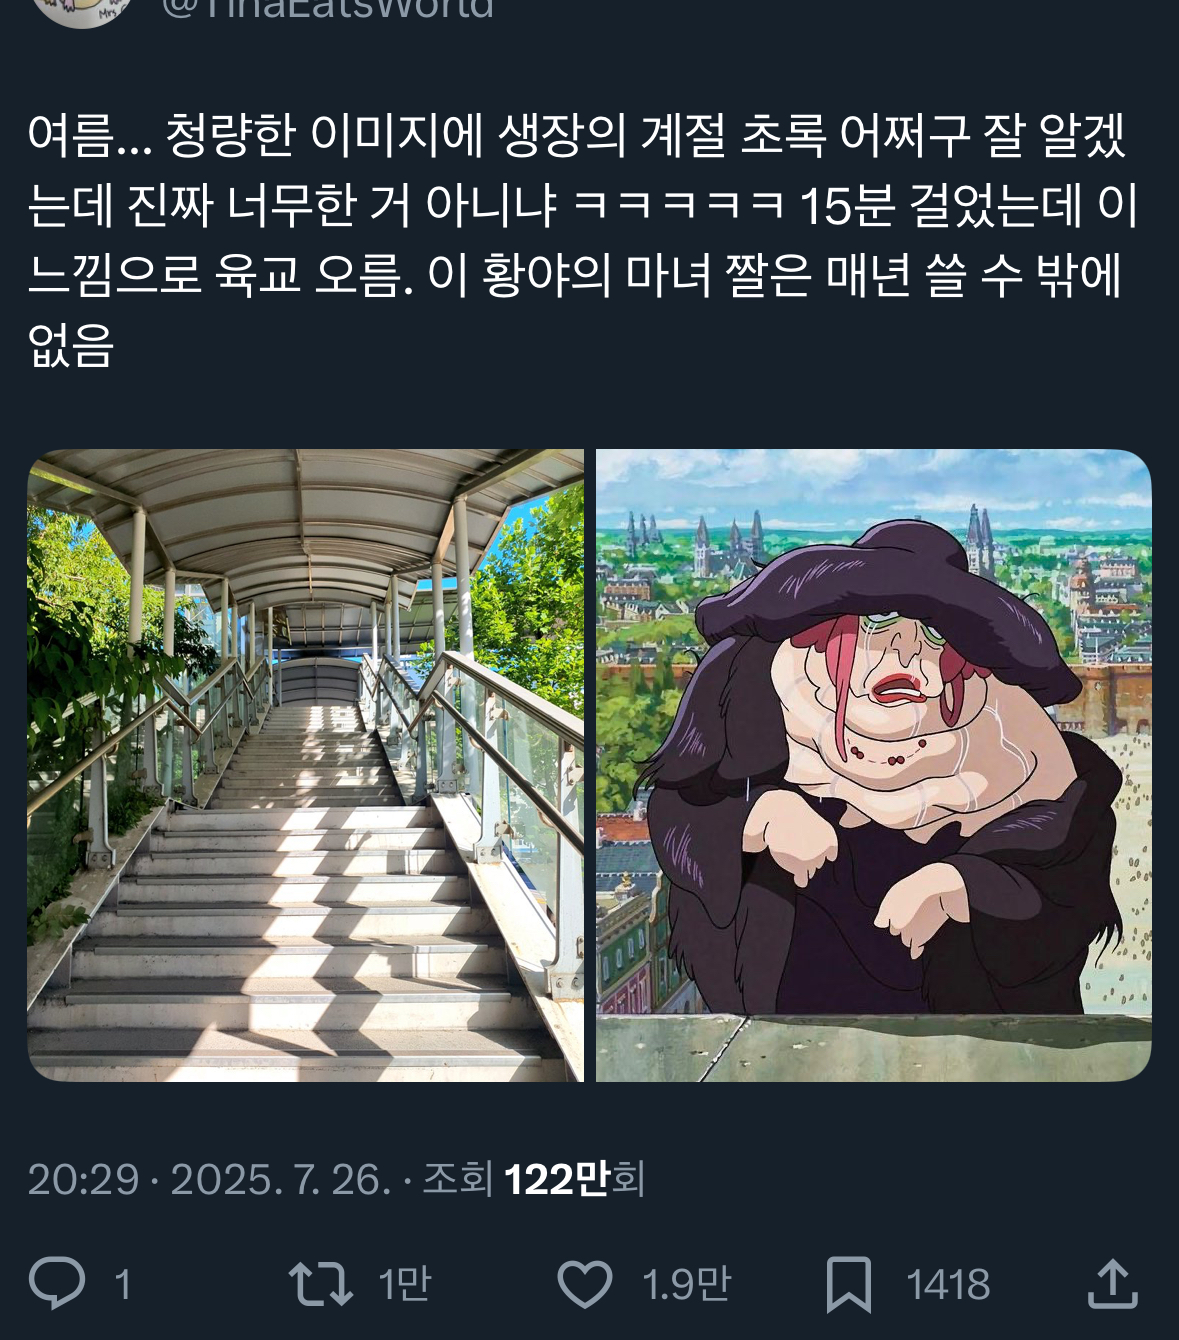Tap the 조회 views label

coord(457,1180)
